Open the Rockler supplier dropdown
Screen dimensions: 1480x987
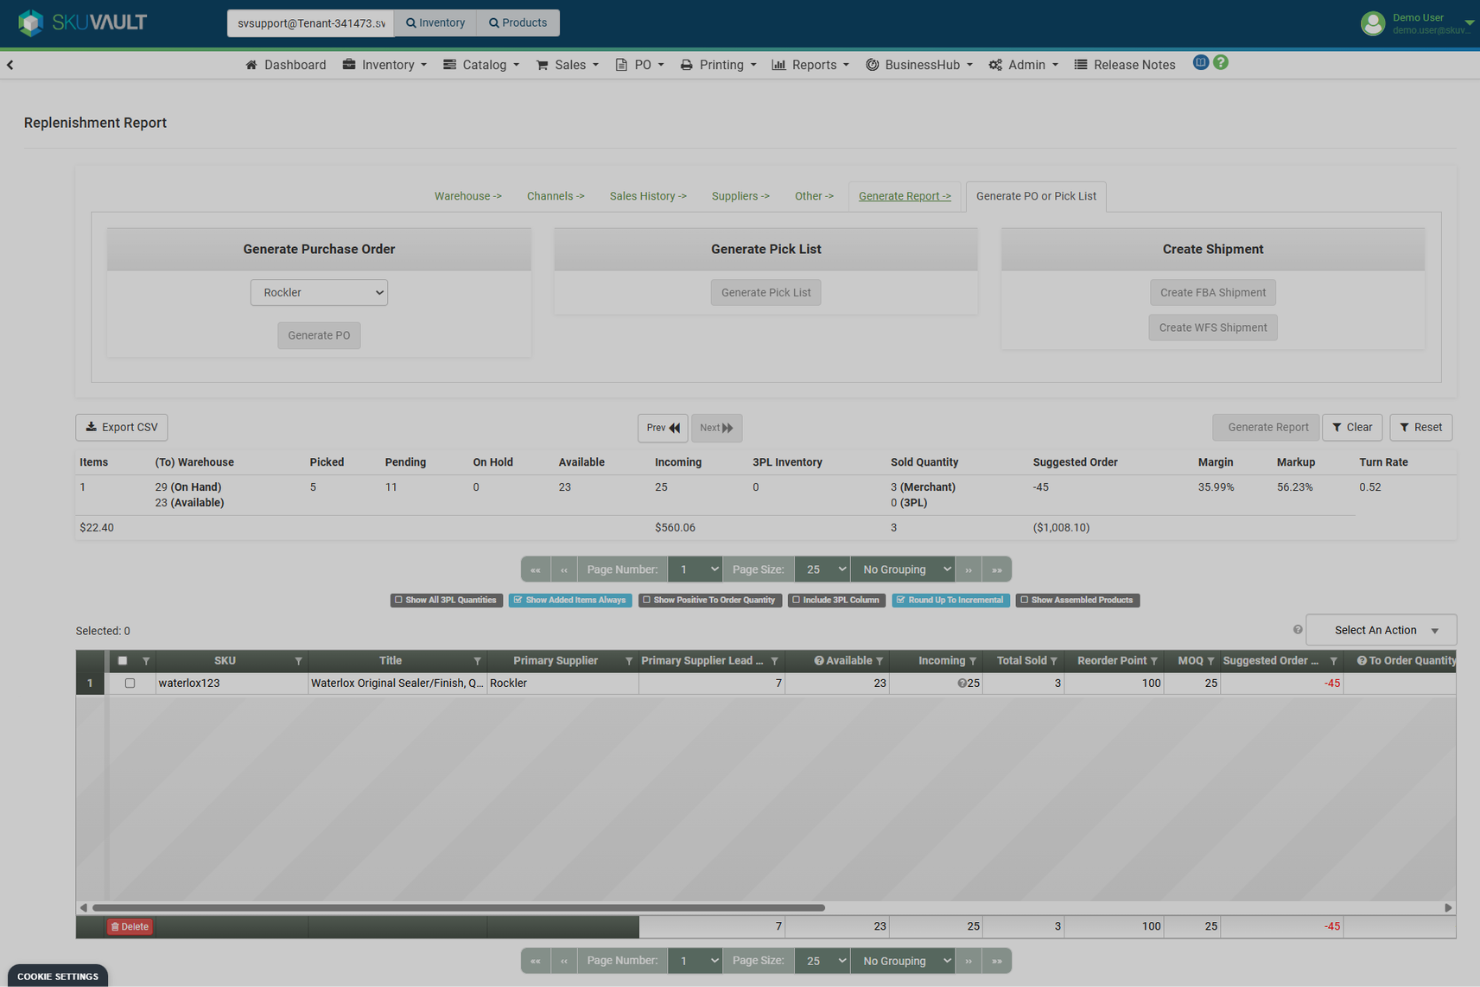tap(318, 292)
